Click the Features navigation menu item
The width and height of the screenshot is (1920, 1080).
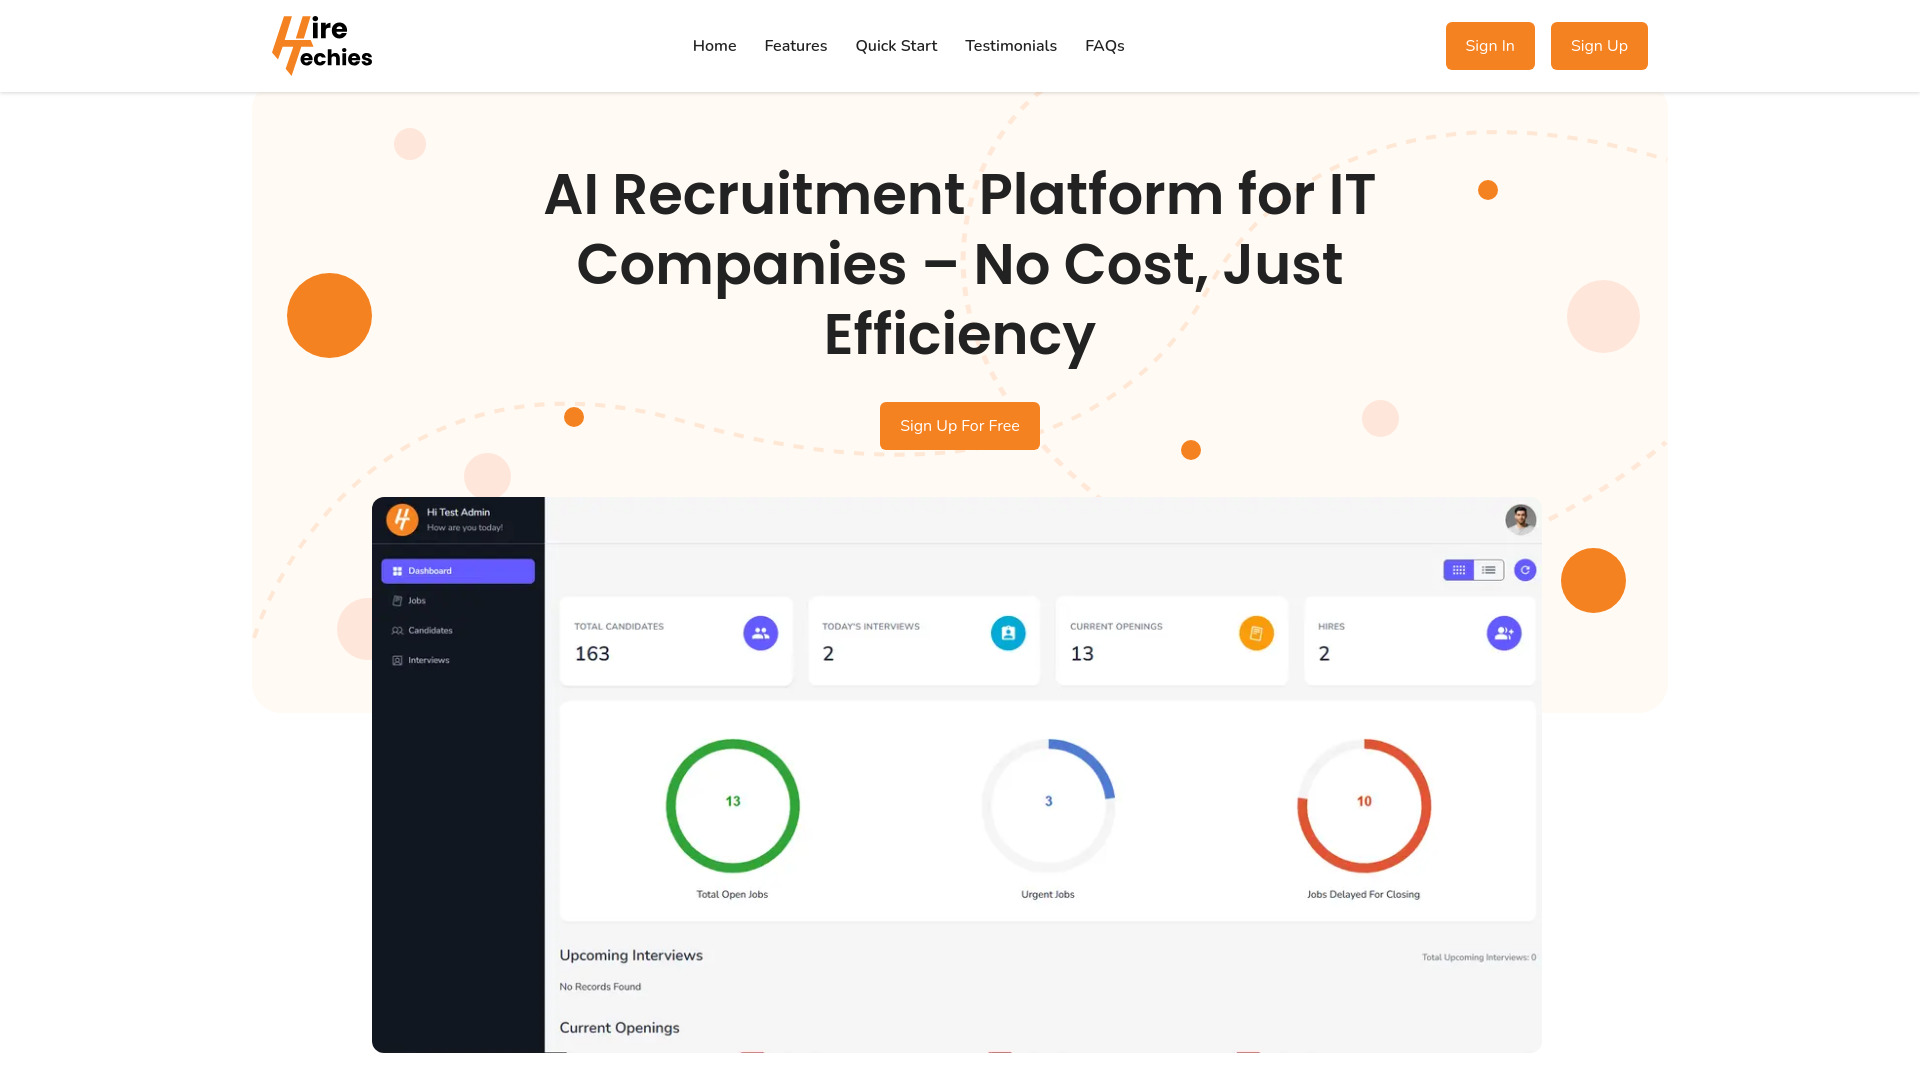tap(795, 46)
